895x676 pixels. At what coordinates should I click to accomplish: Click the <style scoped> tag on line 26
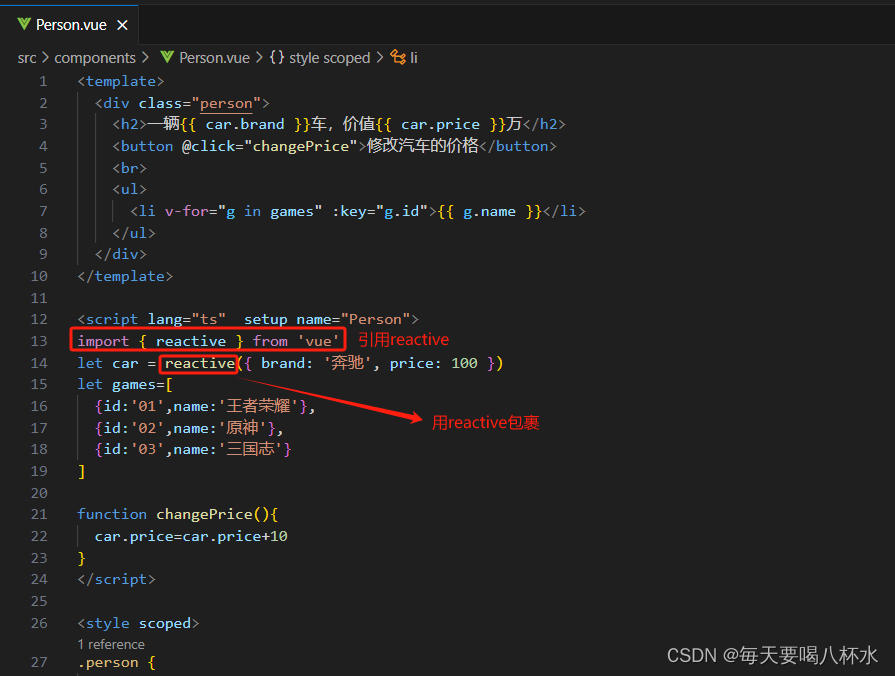tap(139, 623)
